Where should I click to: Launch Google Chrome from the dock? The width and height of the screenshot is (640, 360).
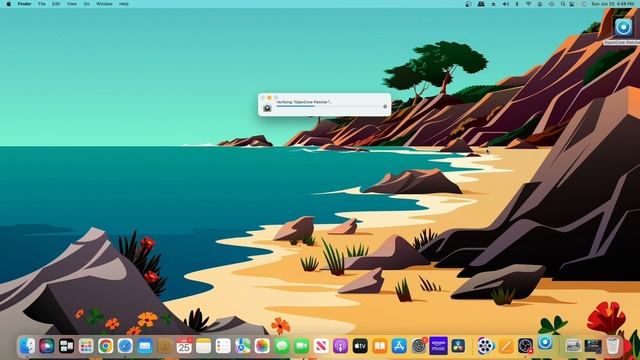105,346
